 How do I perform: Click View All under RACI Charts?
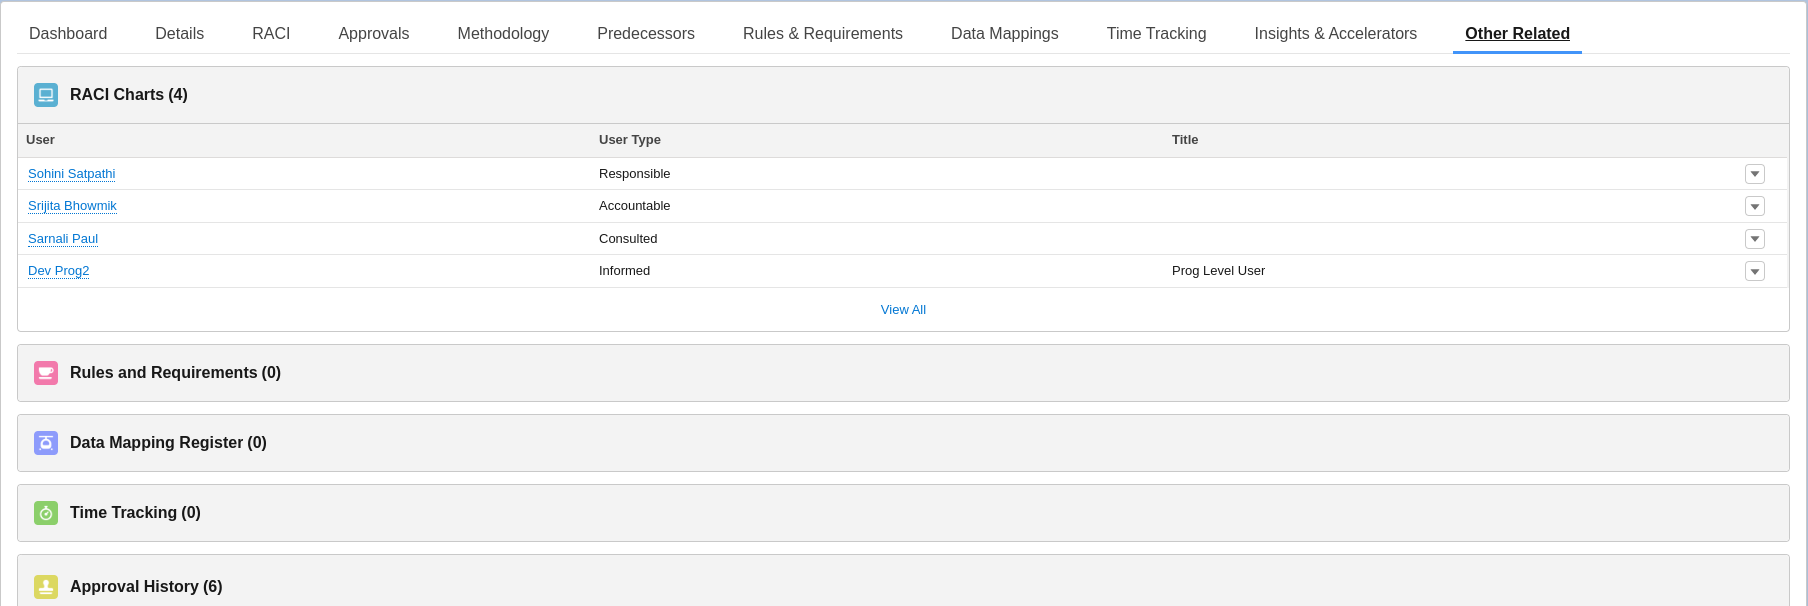click(903, 310)
